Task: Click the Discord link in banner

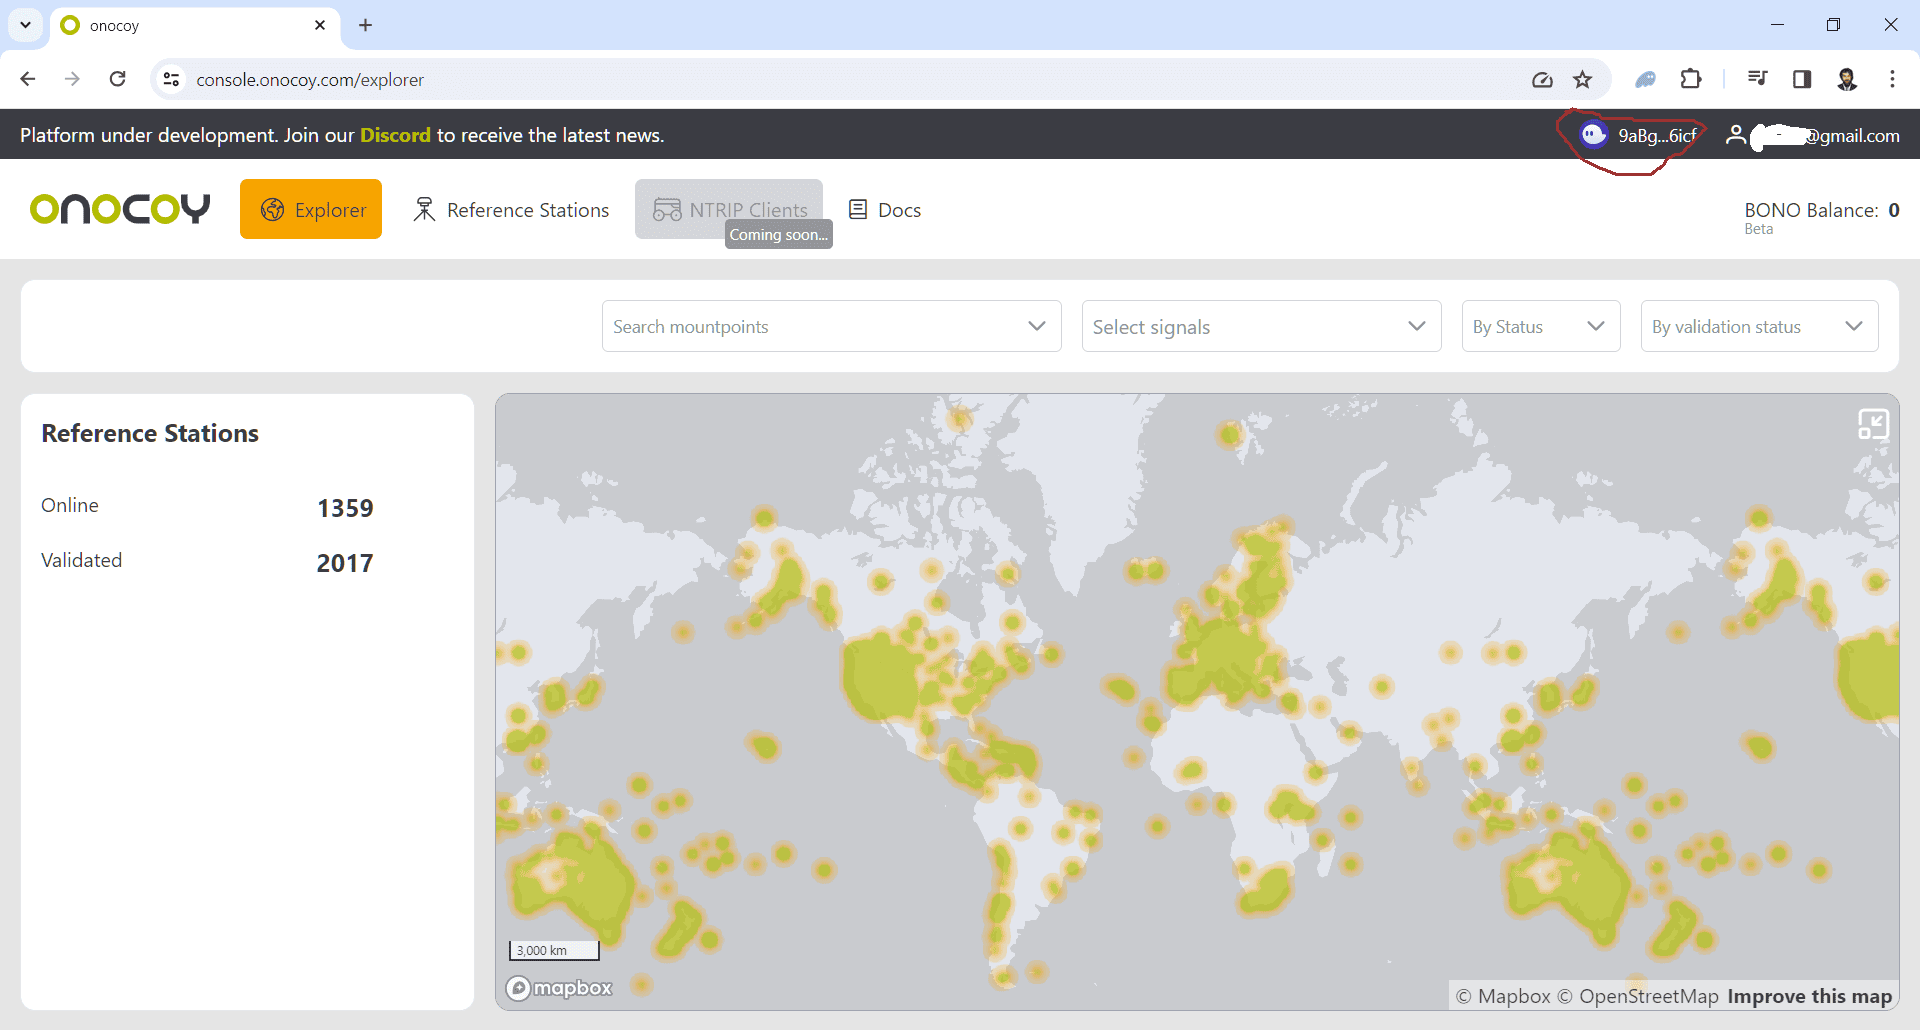Action: [x=395, y=135]
